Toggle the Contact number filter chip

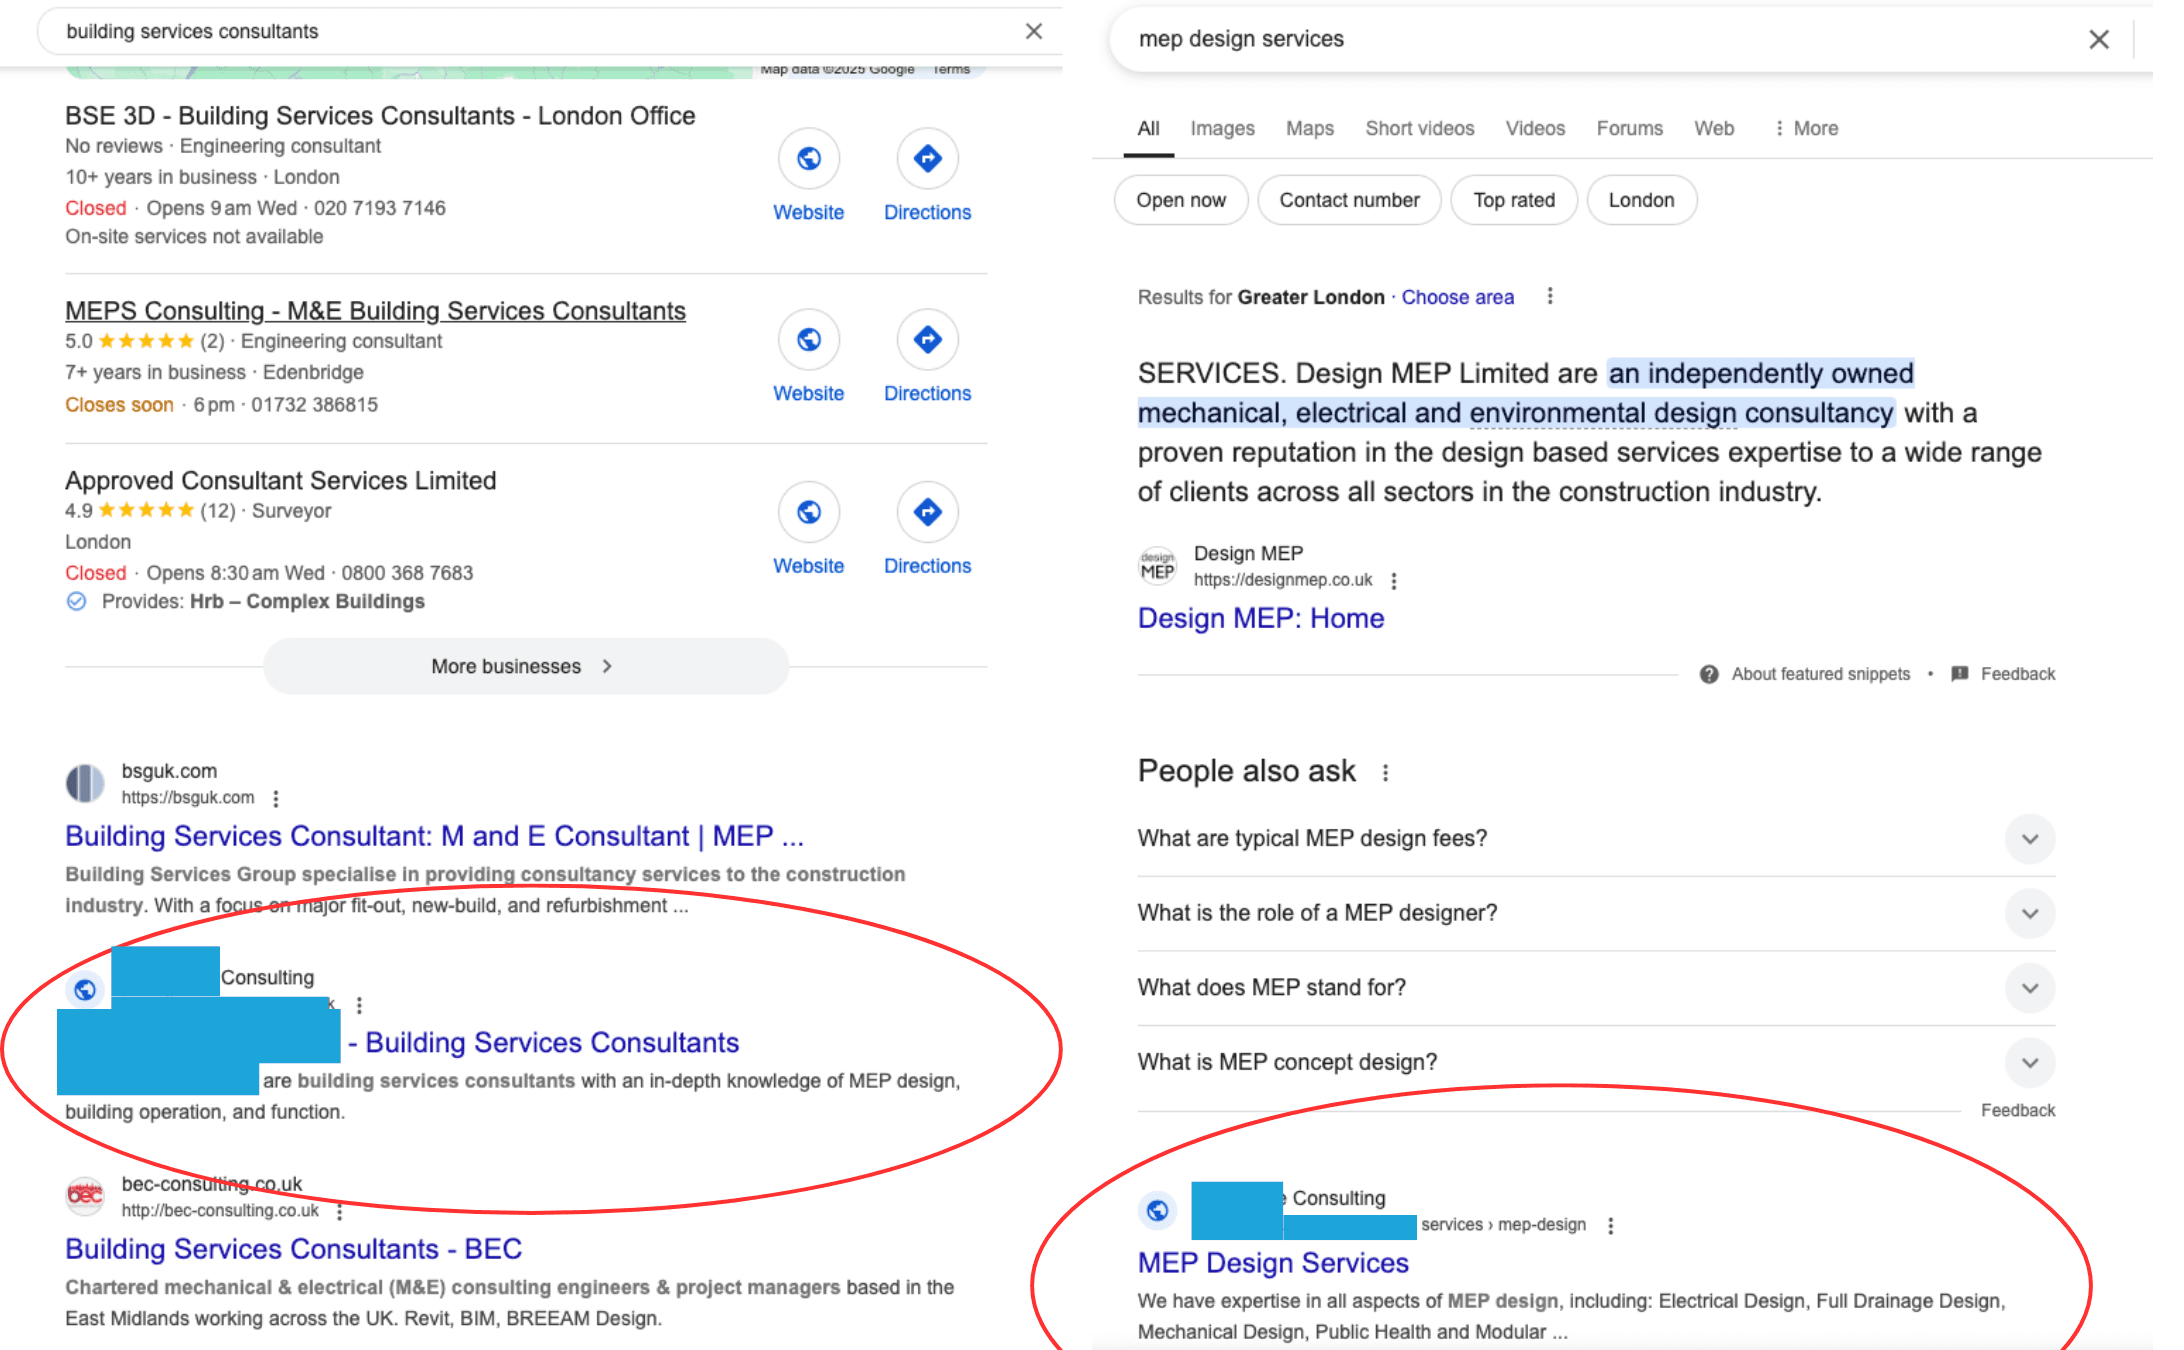(x=1348, y=201)
